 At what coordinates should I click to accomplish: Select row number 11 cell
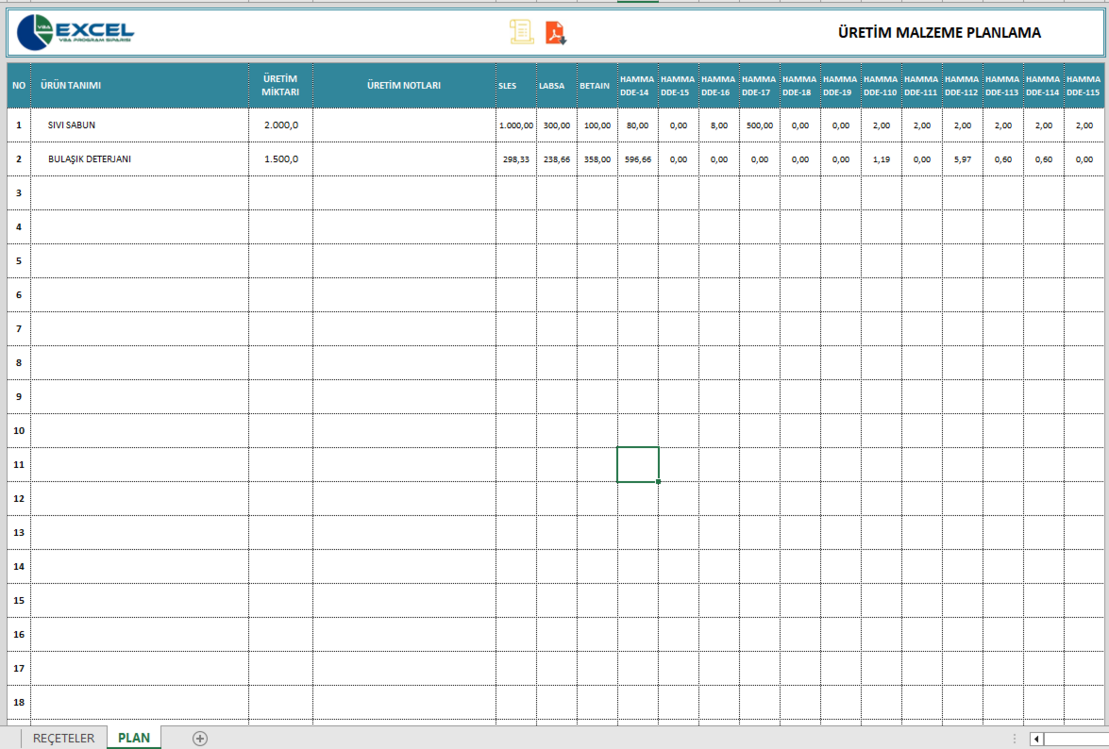pos(19,465)
